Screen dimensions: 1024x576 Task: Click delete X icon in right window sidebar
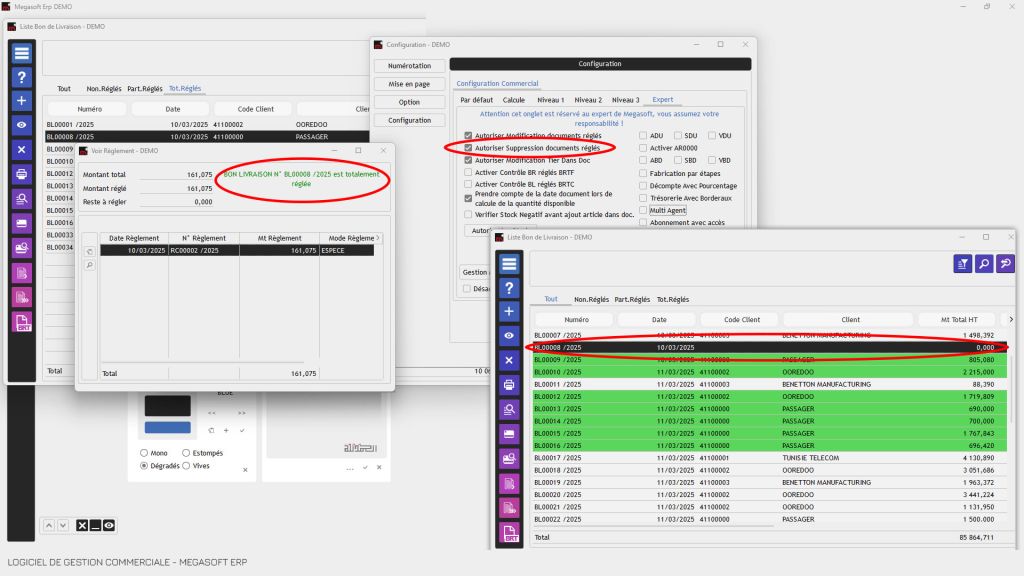point(509,360)
